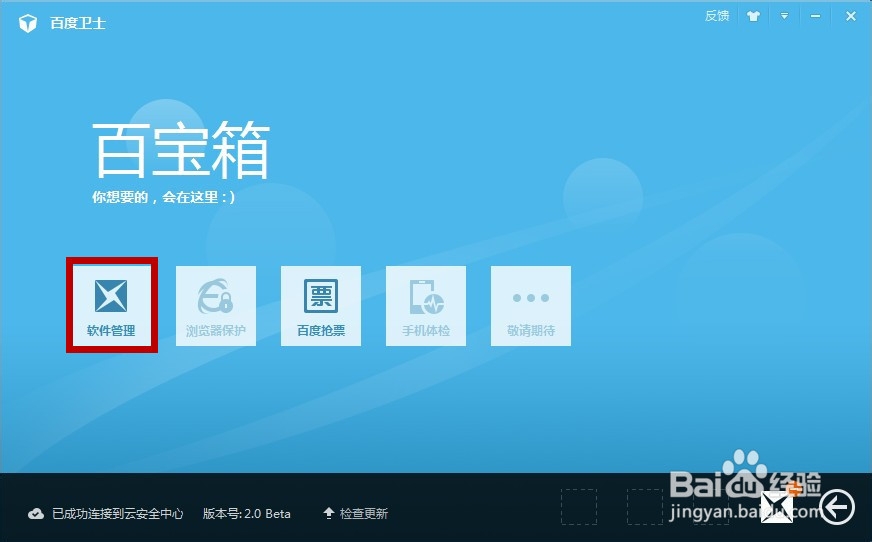Launch the 百度抢票 ticket tool
The height and width of the screenshot is (542, 872).
(321, 305)
